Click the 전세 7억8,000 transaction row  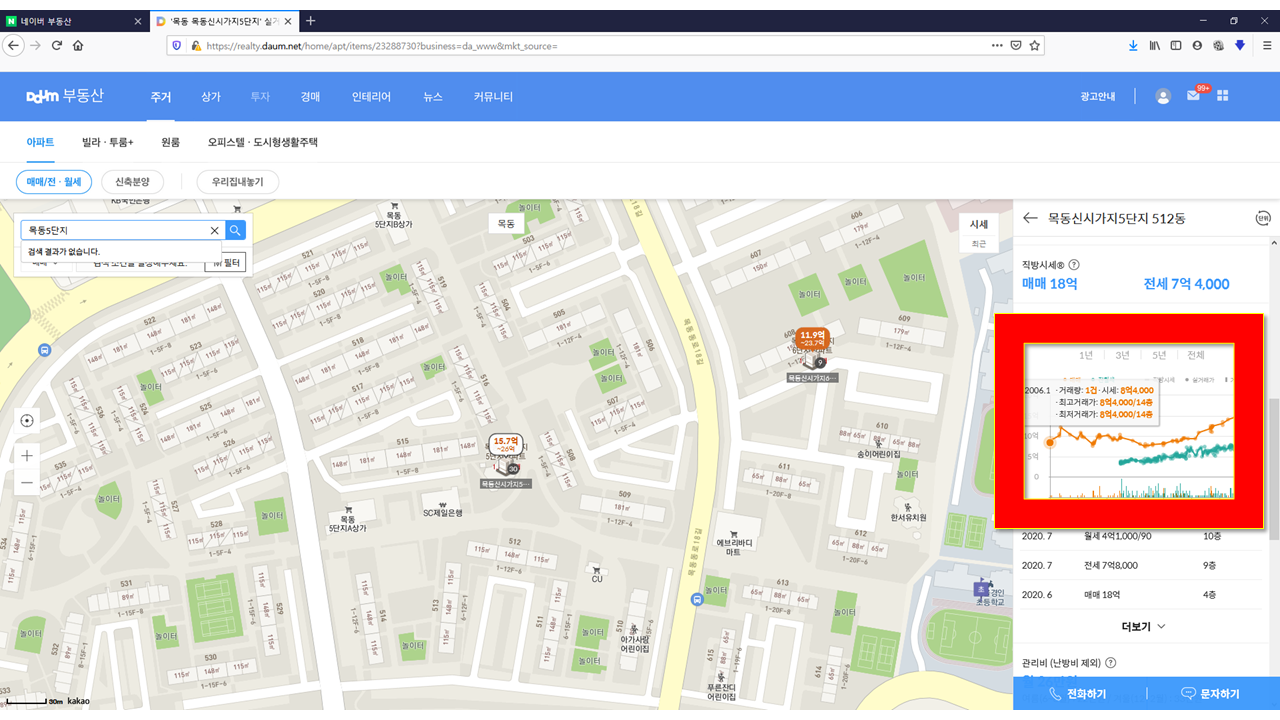pyautogui.click(x=1140, y=565)
